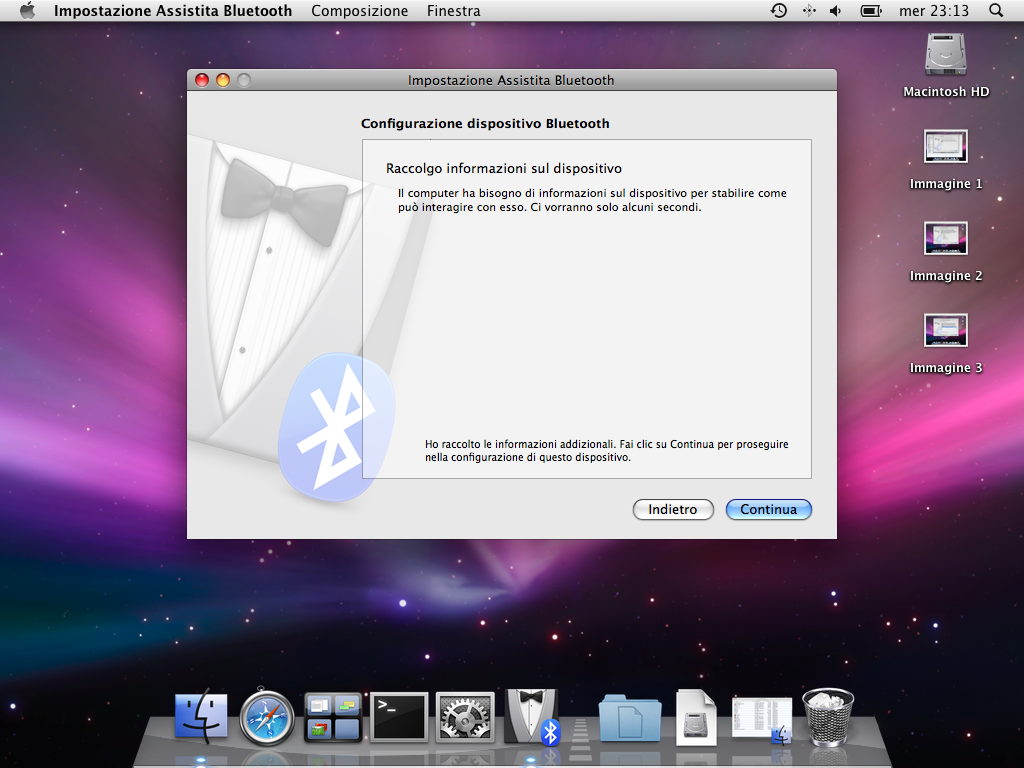1024x768 pixels.
Task: Open System Preferences gear in Dock
Action: click(465, 717)
